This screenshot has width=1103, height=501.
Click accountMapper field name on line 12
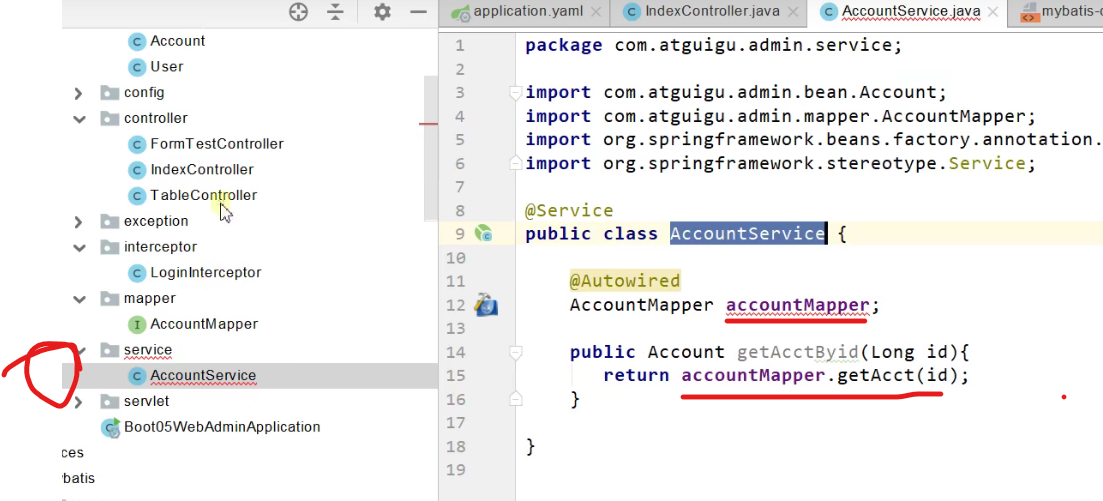coord(798,305)
